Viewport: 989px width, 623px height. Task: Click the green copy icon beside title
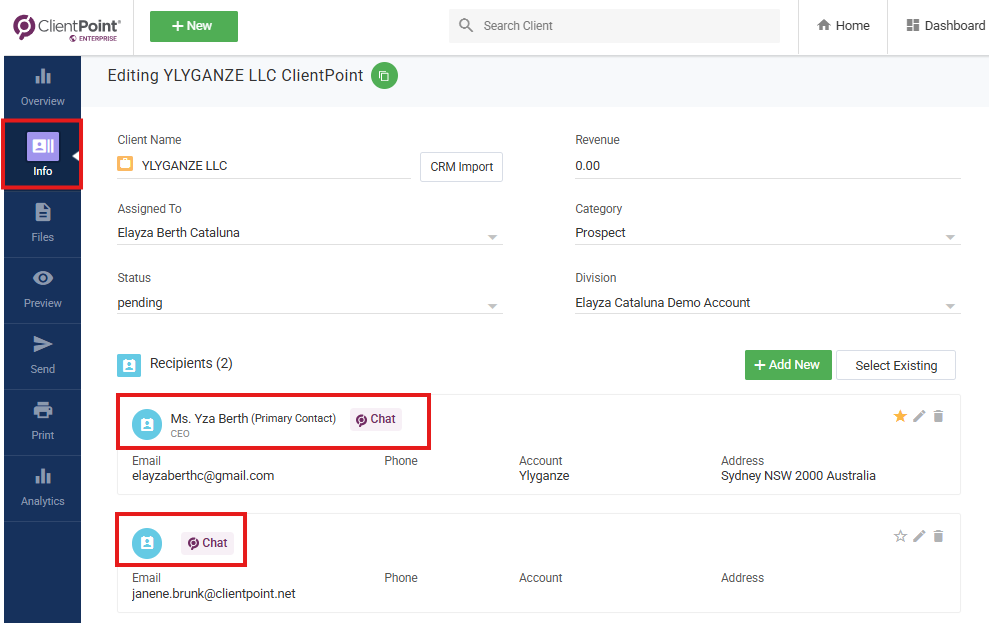(384, 76)
